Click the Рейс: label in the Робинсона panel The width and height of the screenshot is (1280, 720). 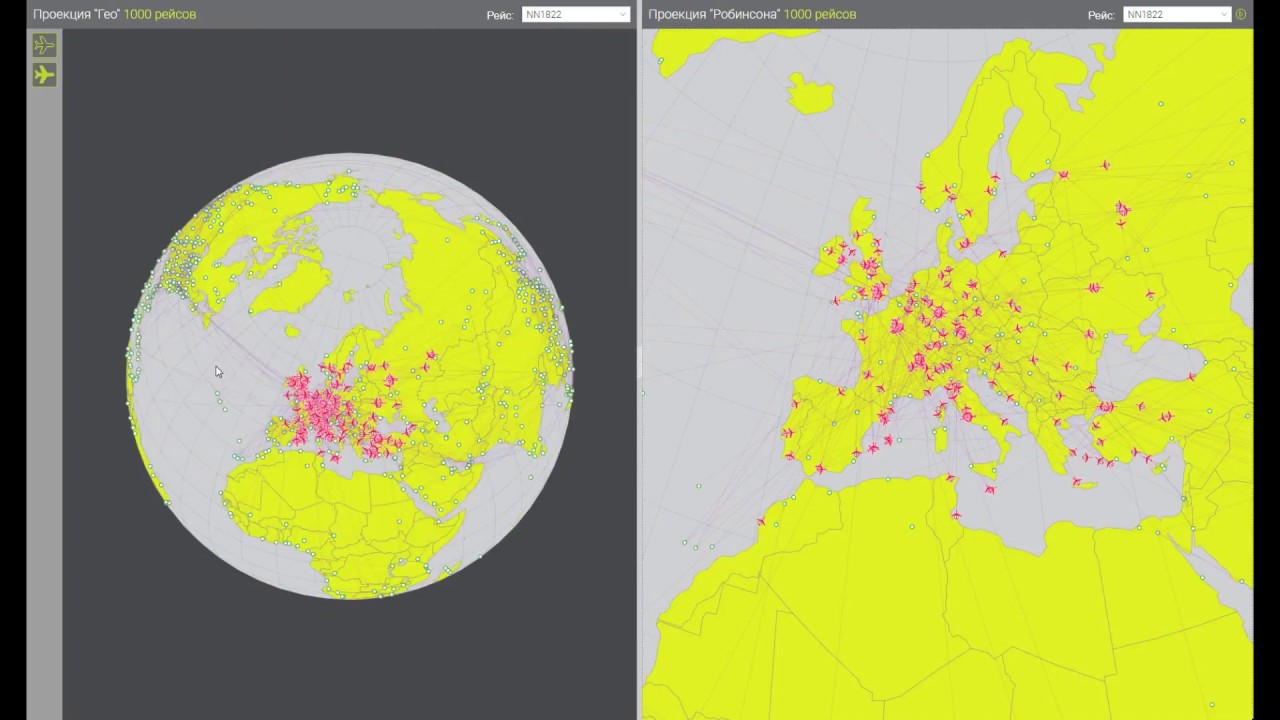1101,15
